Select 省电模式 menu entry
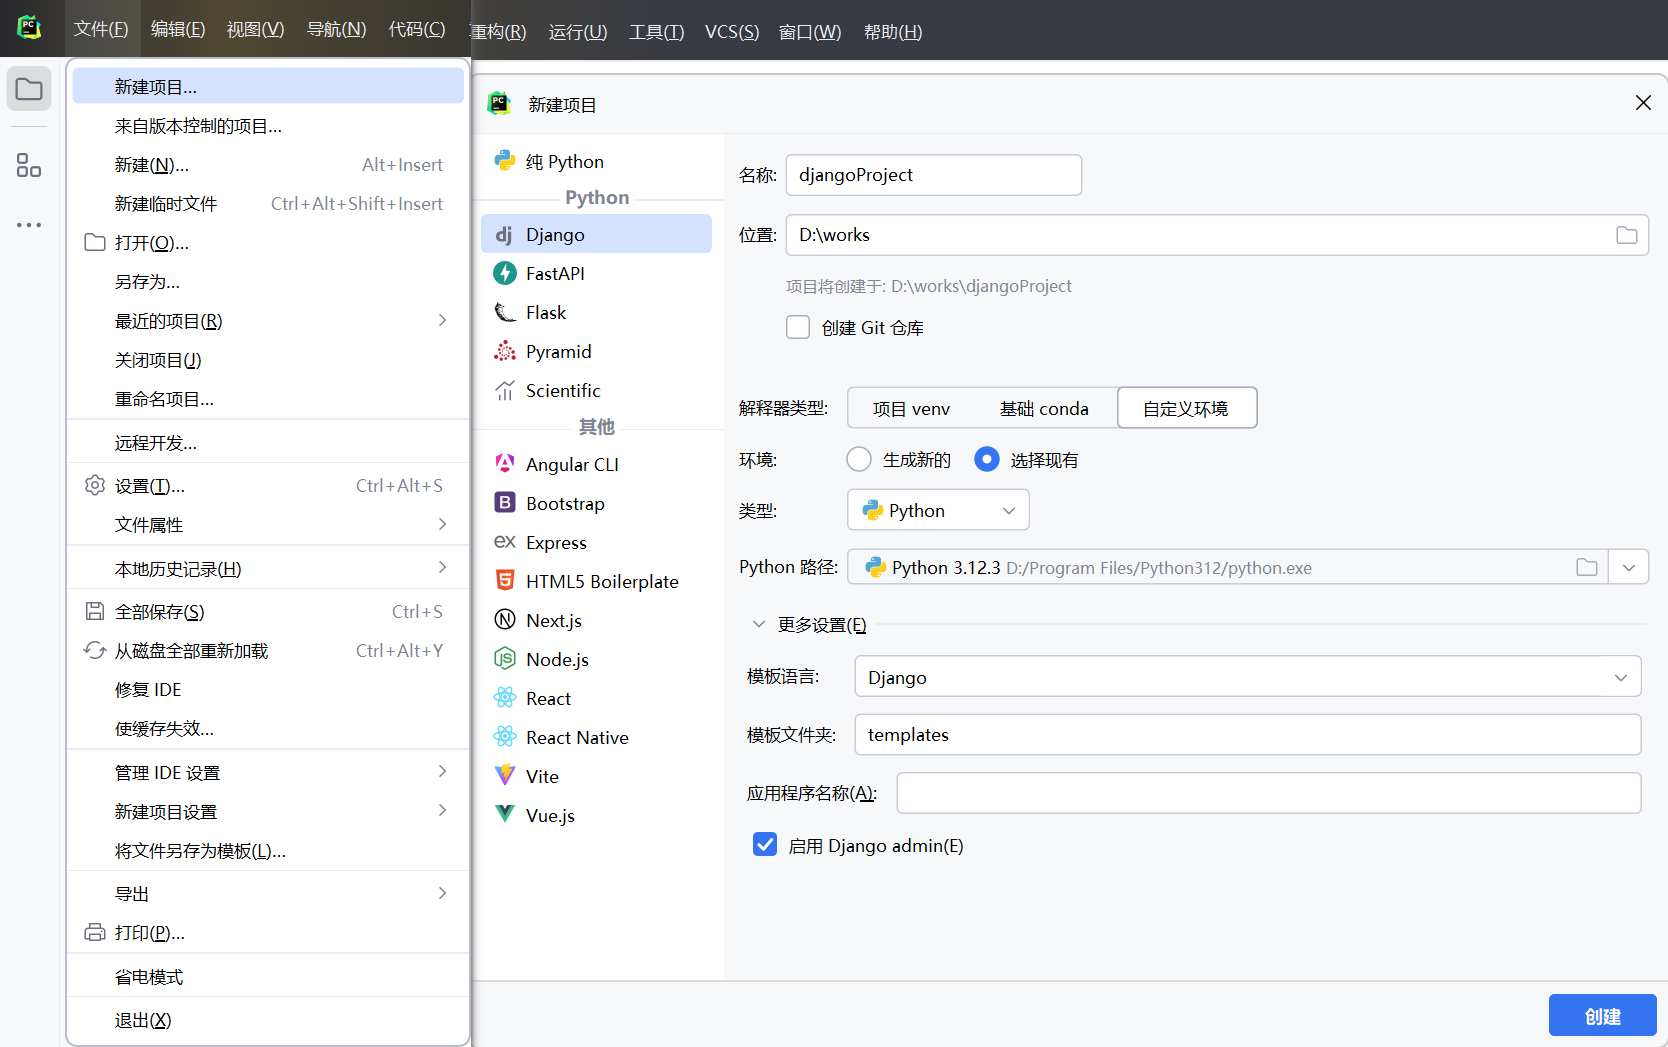This screenshot has height=1047, width=1668. tap(268, 977)
